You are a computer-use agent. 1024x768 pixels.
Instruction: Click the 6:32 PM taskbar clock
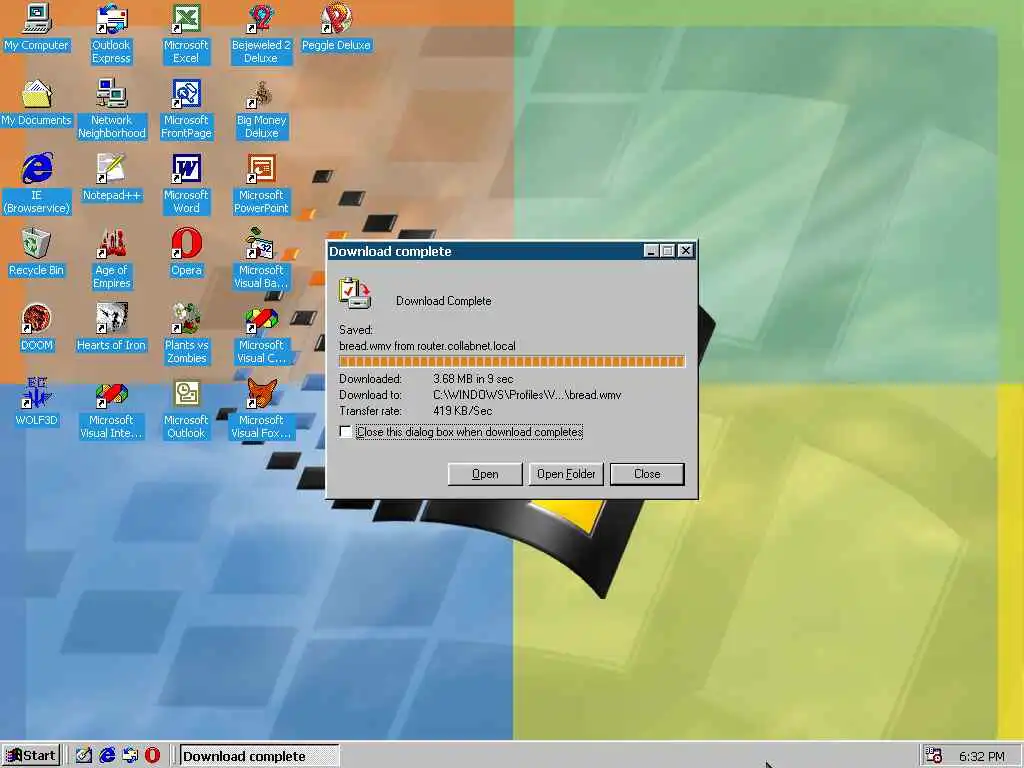[982, 756]
